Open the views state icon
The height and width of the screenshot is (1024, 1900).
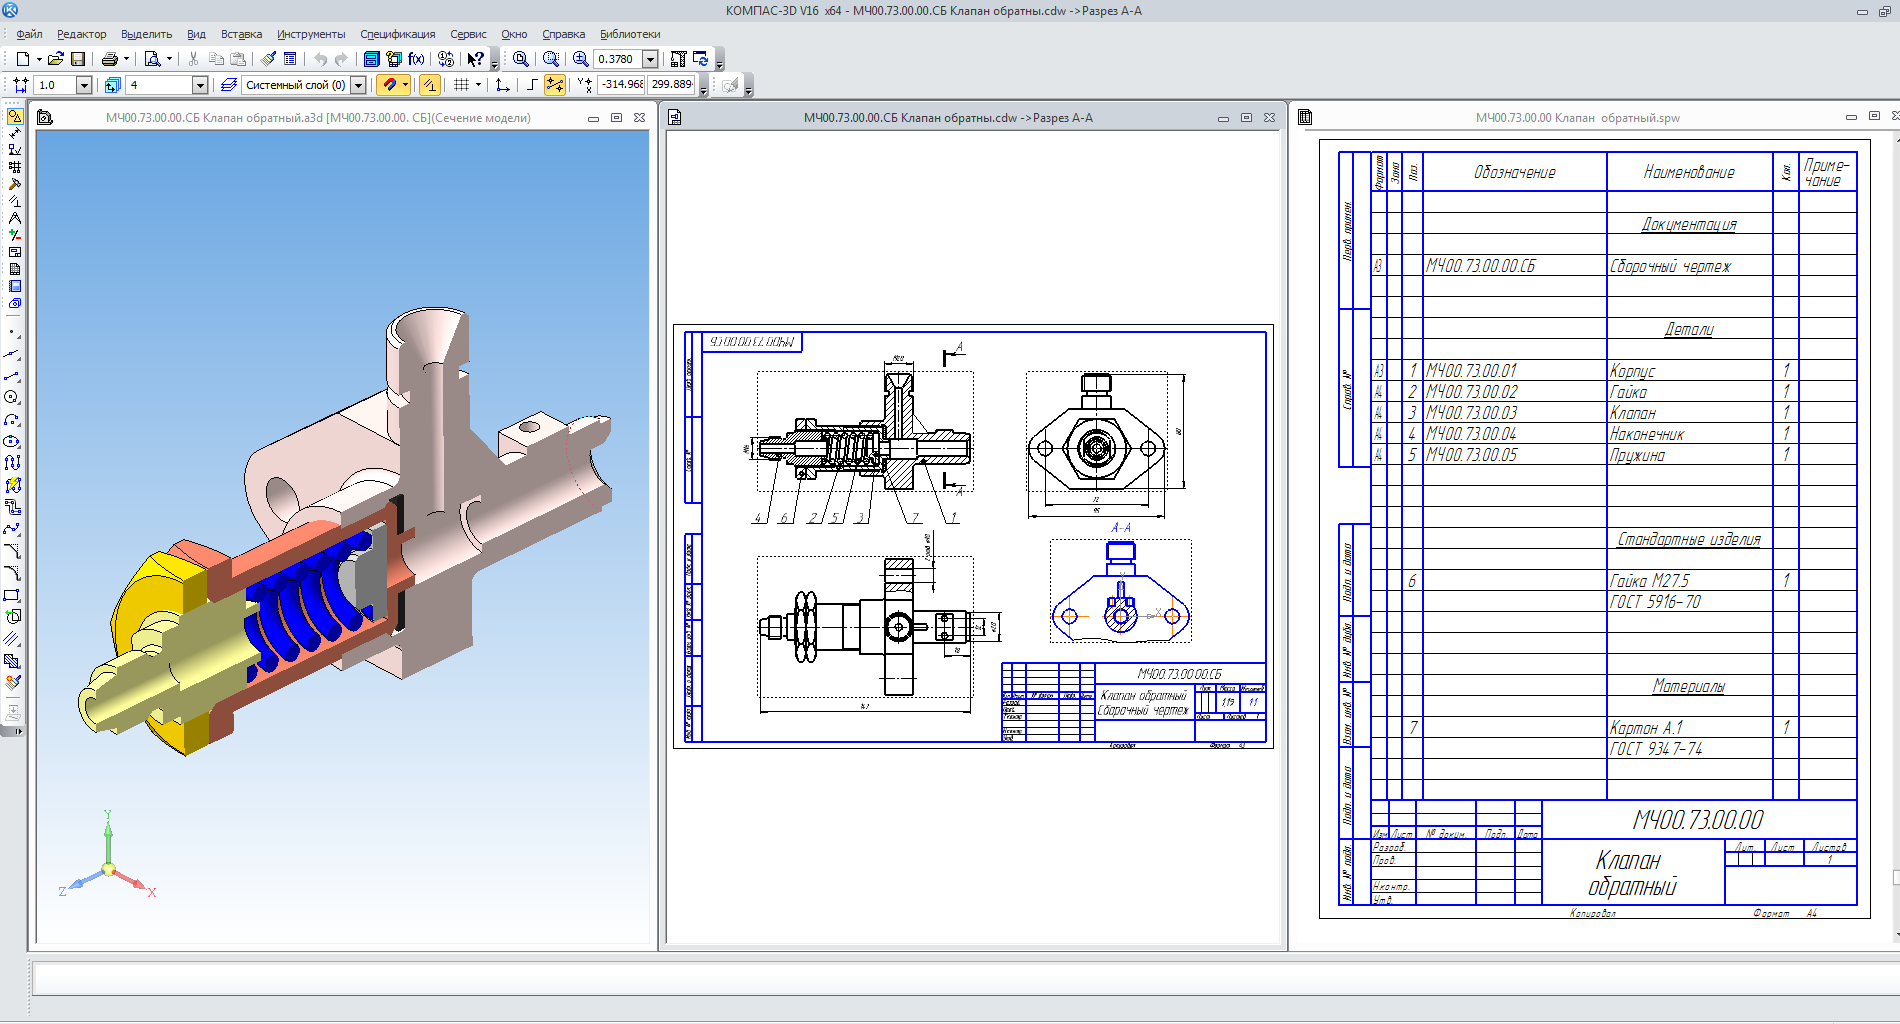pos(112,85)
